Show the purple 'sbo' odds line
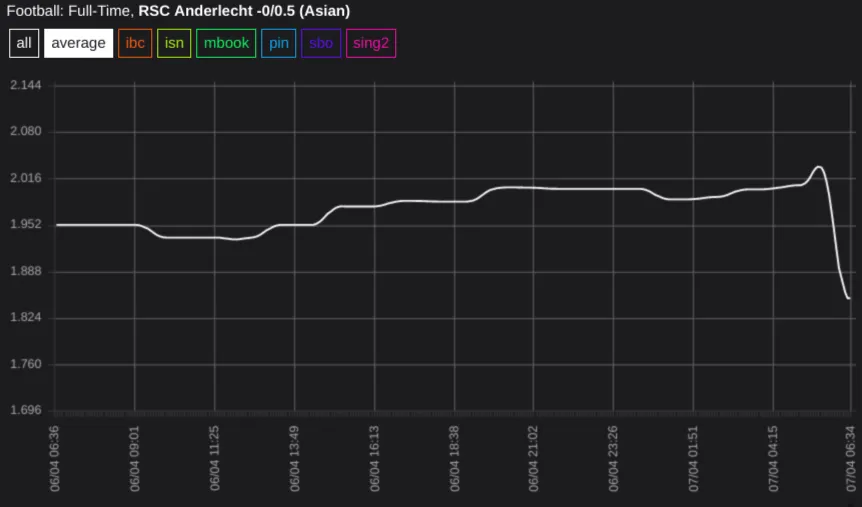862x507 pixels. click(x=321, y=43)
